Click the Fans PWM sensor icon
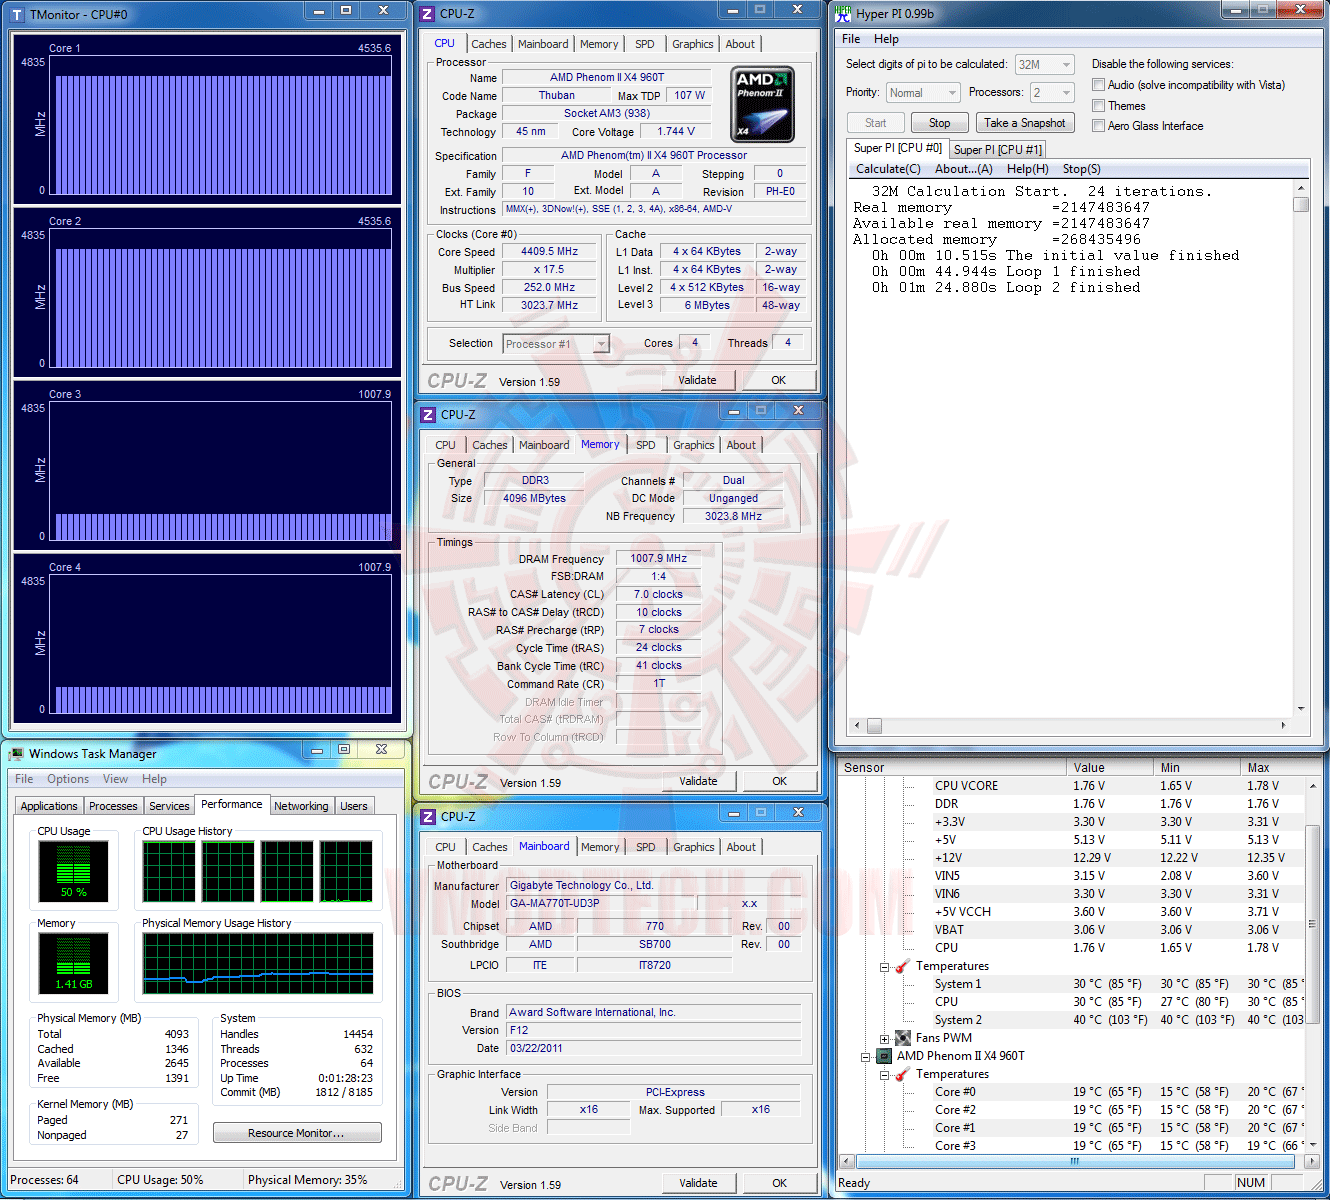The width and height of the screenshot is (1330, 1200). pos(903,1038)
